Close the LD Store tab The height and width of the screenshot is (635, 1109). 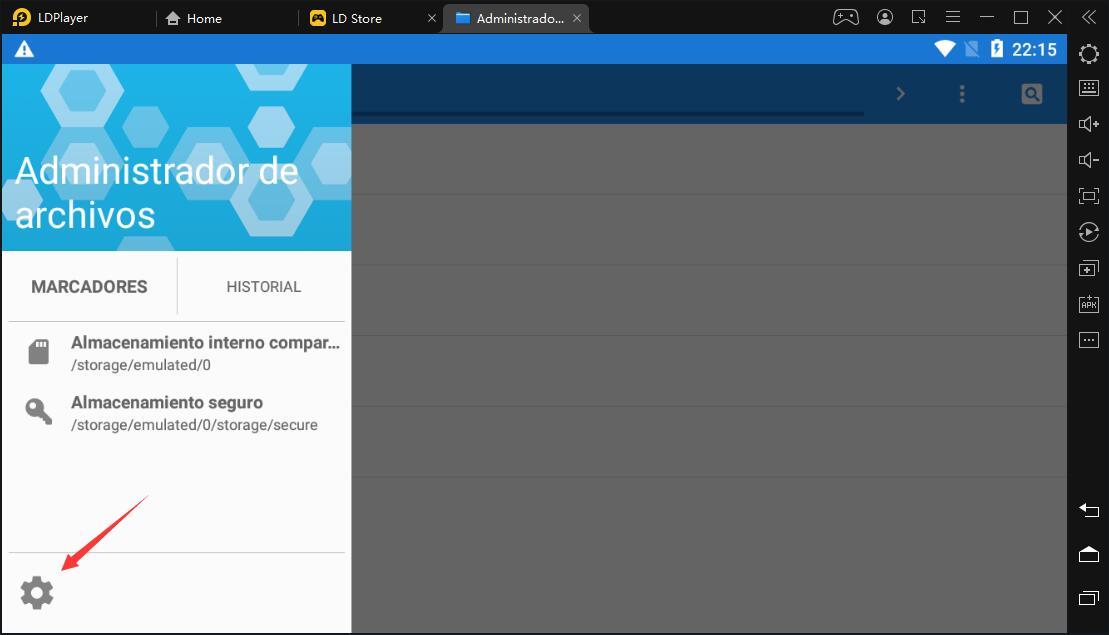point(431,18)
